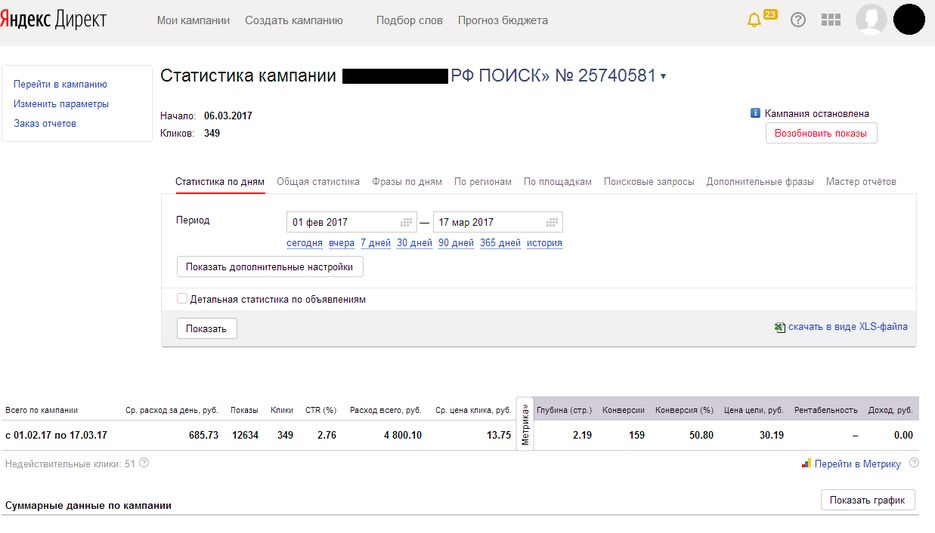Go to Подбор слов

point(409,20)
